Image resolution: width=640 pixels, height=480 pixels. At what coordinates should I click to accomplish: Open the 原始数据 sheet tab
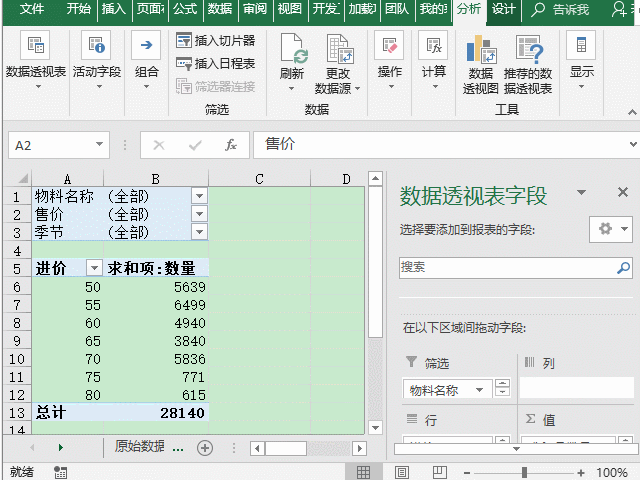point(140,447)
